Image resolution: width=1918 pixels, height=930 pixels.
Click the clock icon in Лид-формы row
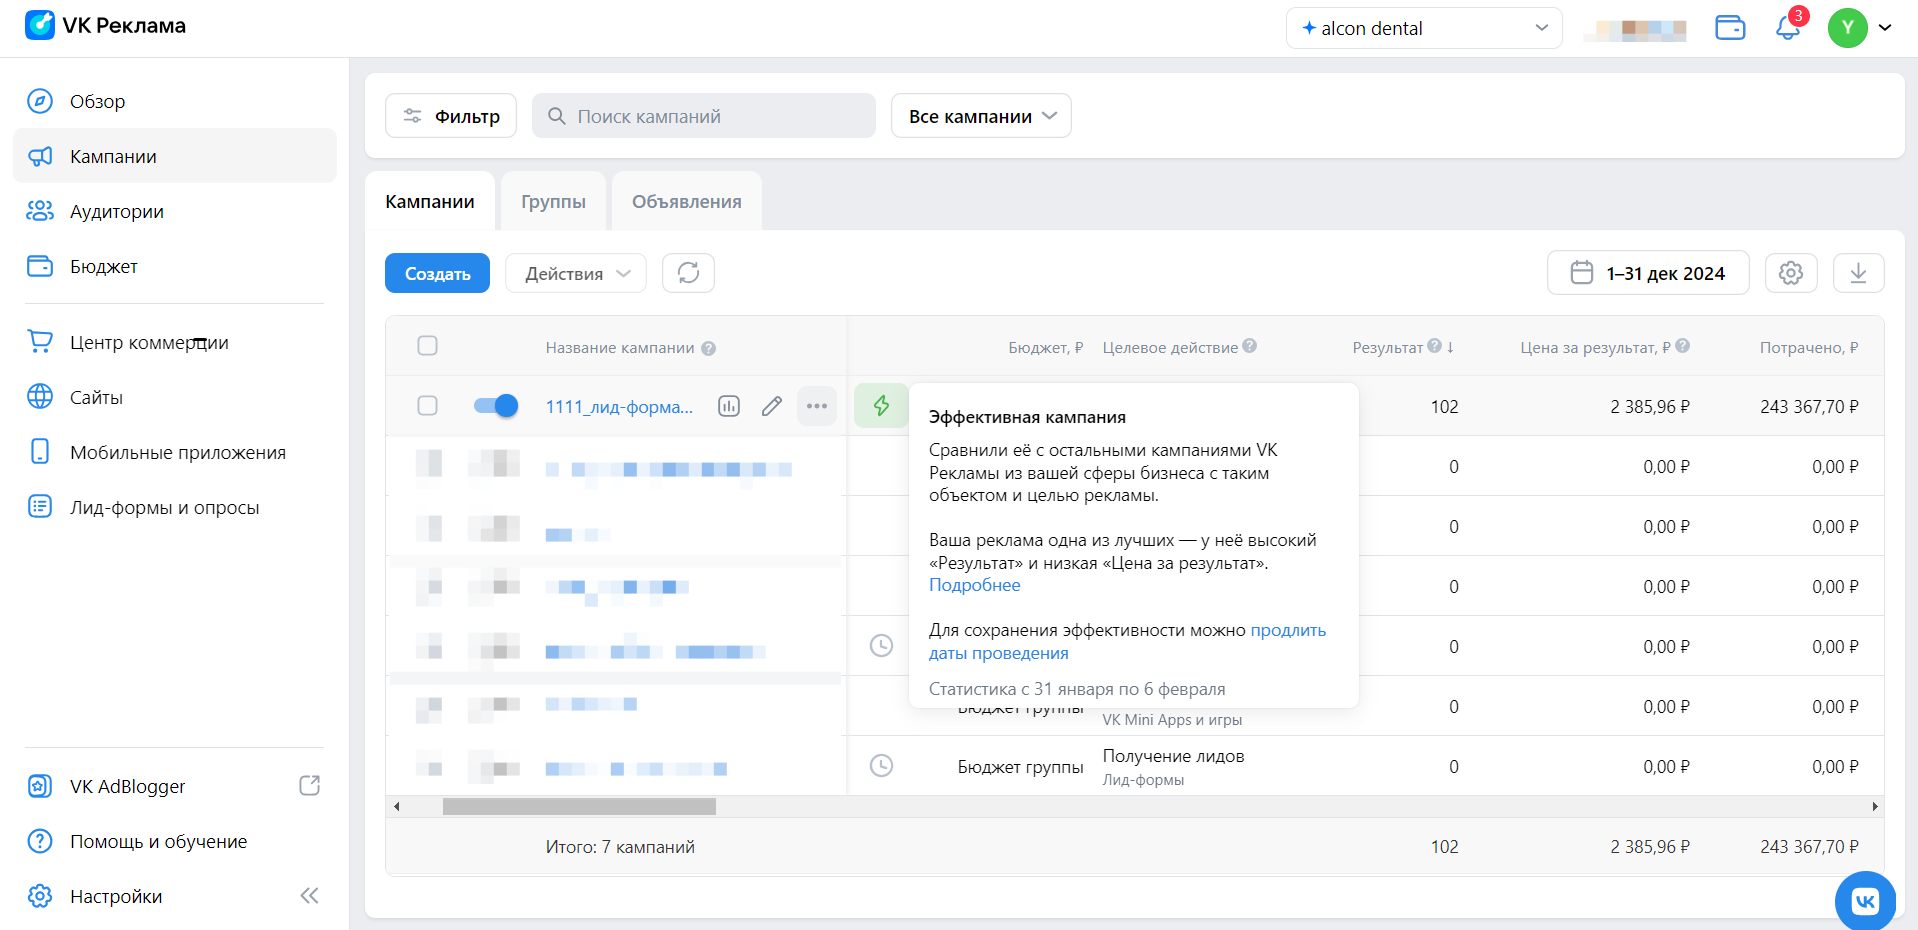881,766
